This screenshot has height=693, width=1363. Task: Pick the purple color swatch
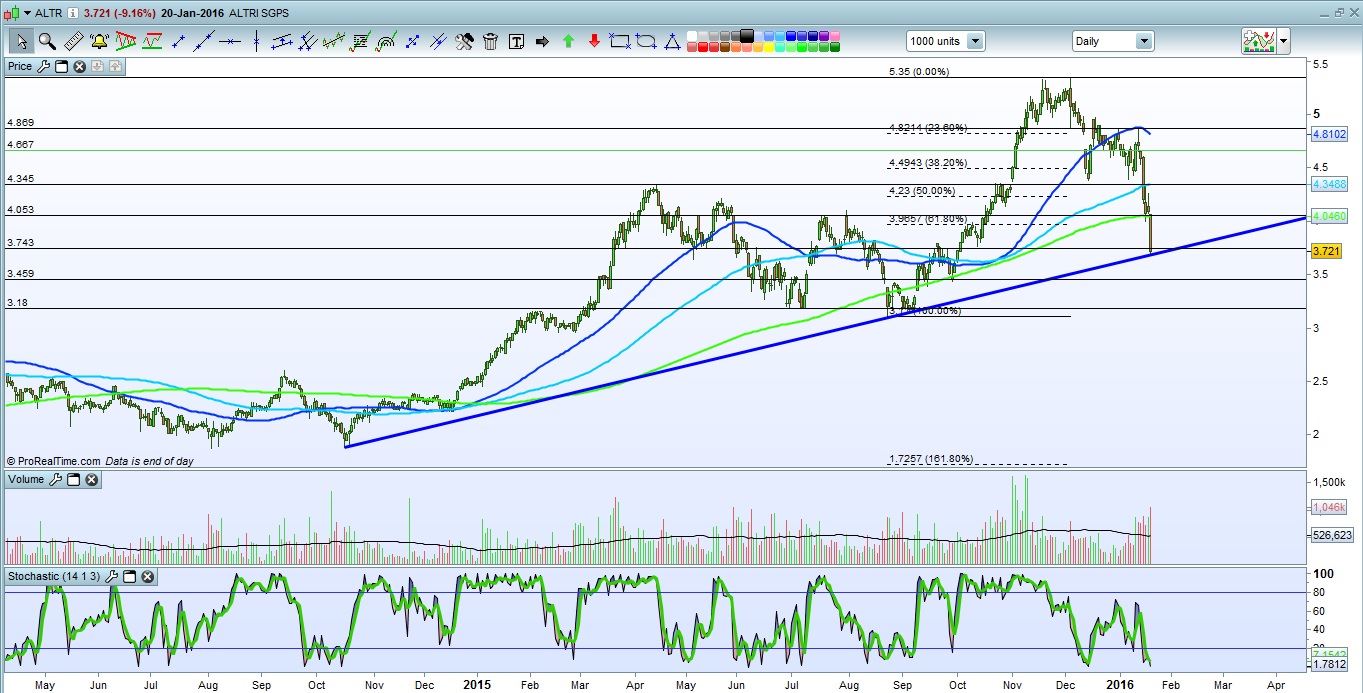click(x=824, y=36)
